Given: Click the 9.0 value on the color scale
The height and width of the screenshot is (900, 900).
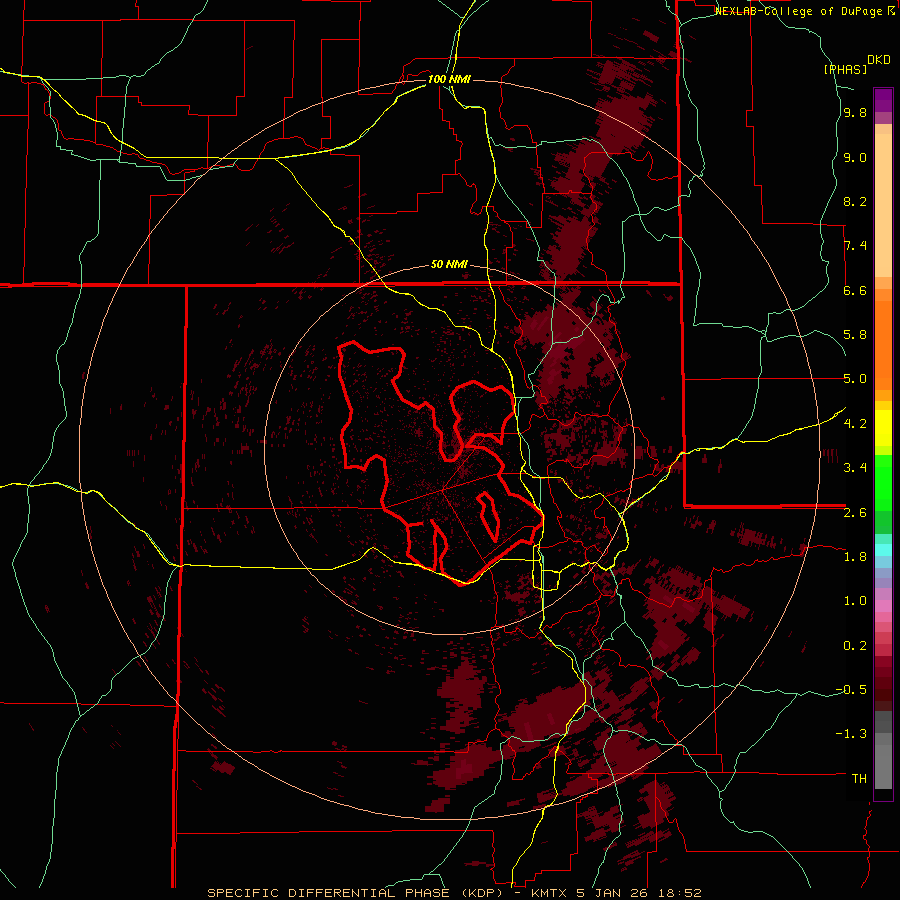Looking at the screenshot, I should [x=855, y=157].
